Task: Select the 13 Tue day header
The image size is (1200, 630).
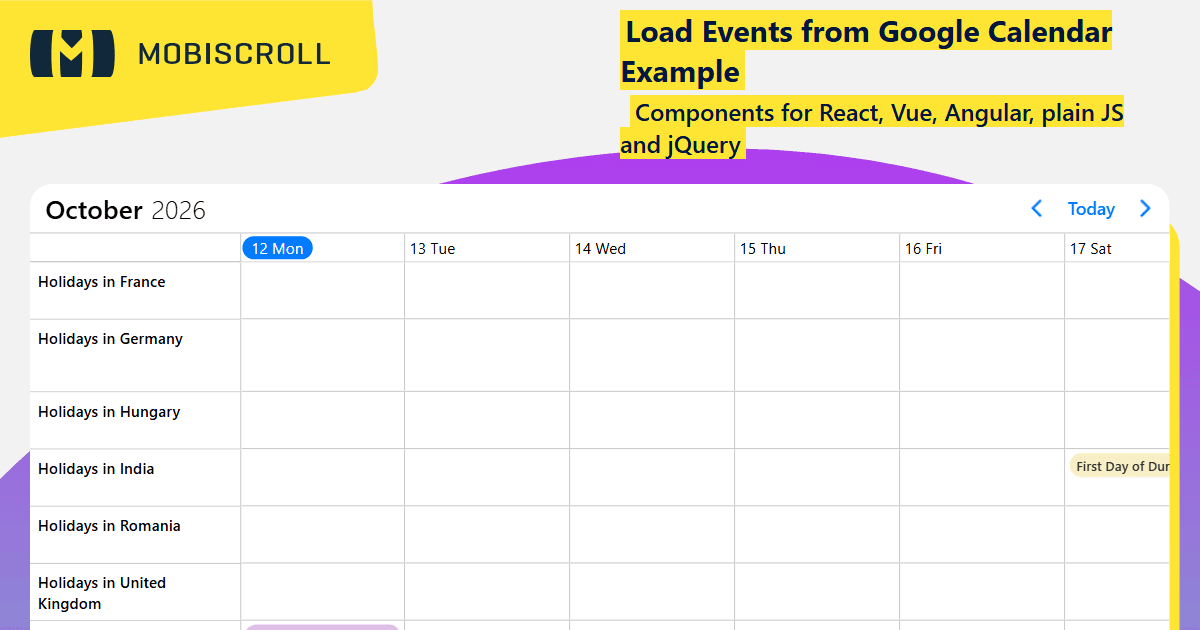Action: pos(432,248)
